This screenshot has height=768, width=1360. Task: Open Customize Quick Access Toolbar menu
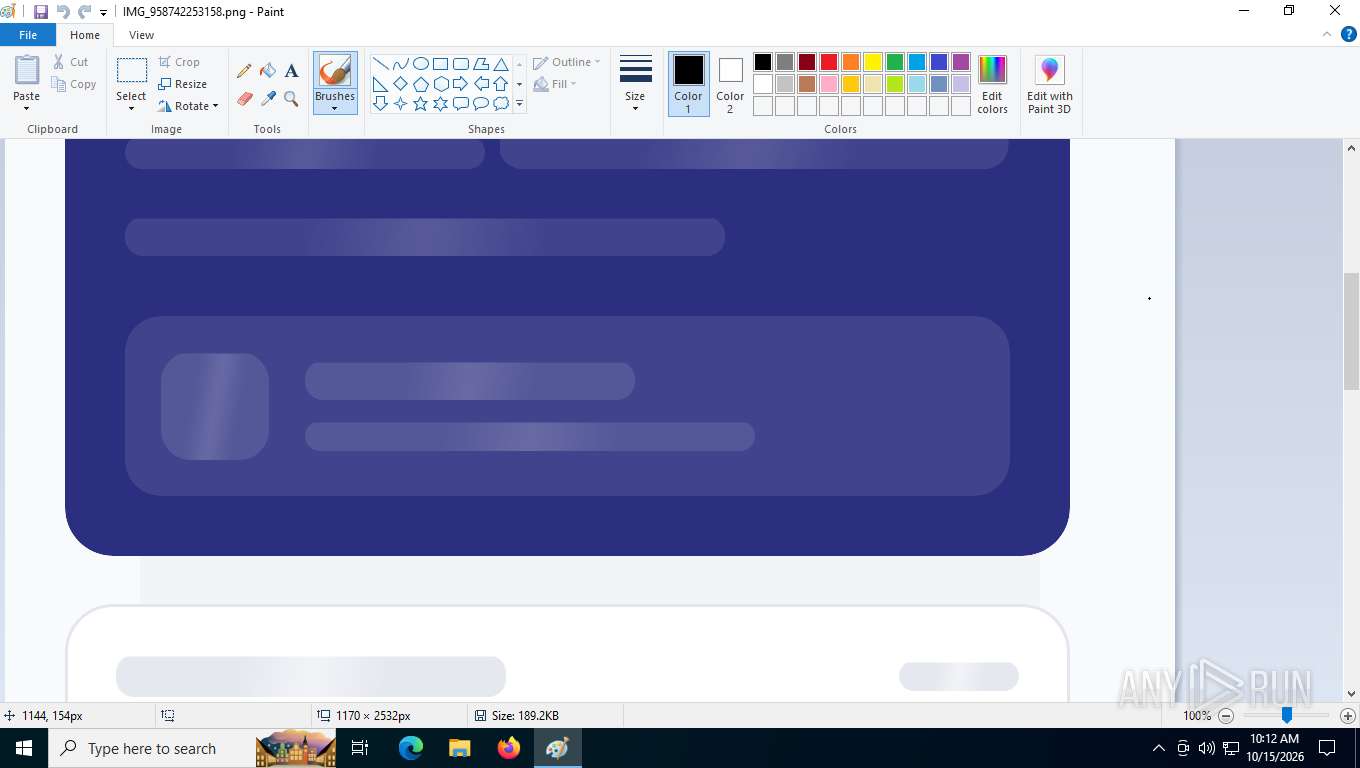point(103,13)
